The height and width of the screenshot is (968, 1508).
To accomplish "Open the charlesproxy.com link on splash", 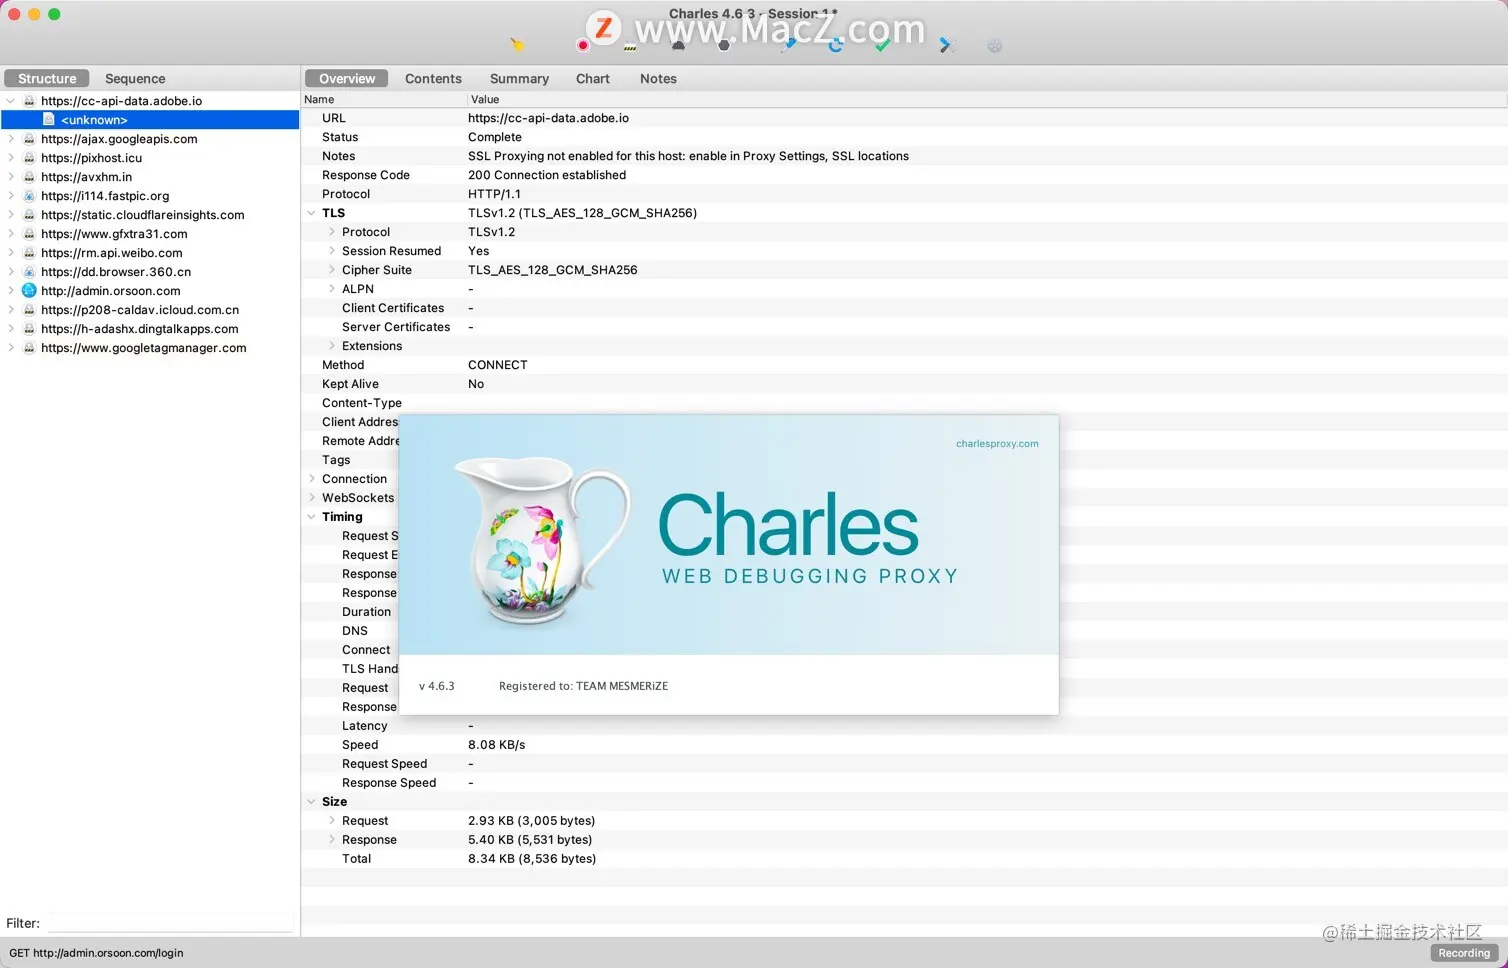I will pyautogui.click(x=997, y=444).
